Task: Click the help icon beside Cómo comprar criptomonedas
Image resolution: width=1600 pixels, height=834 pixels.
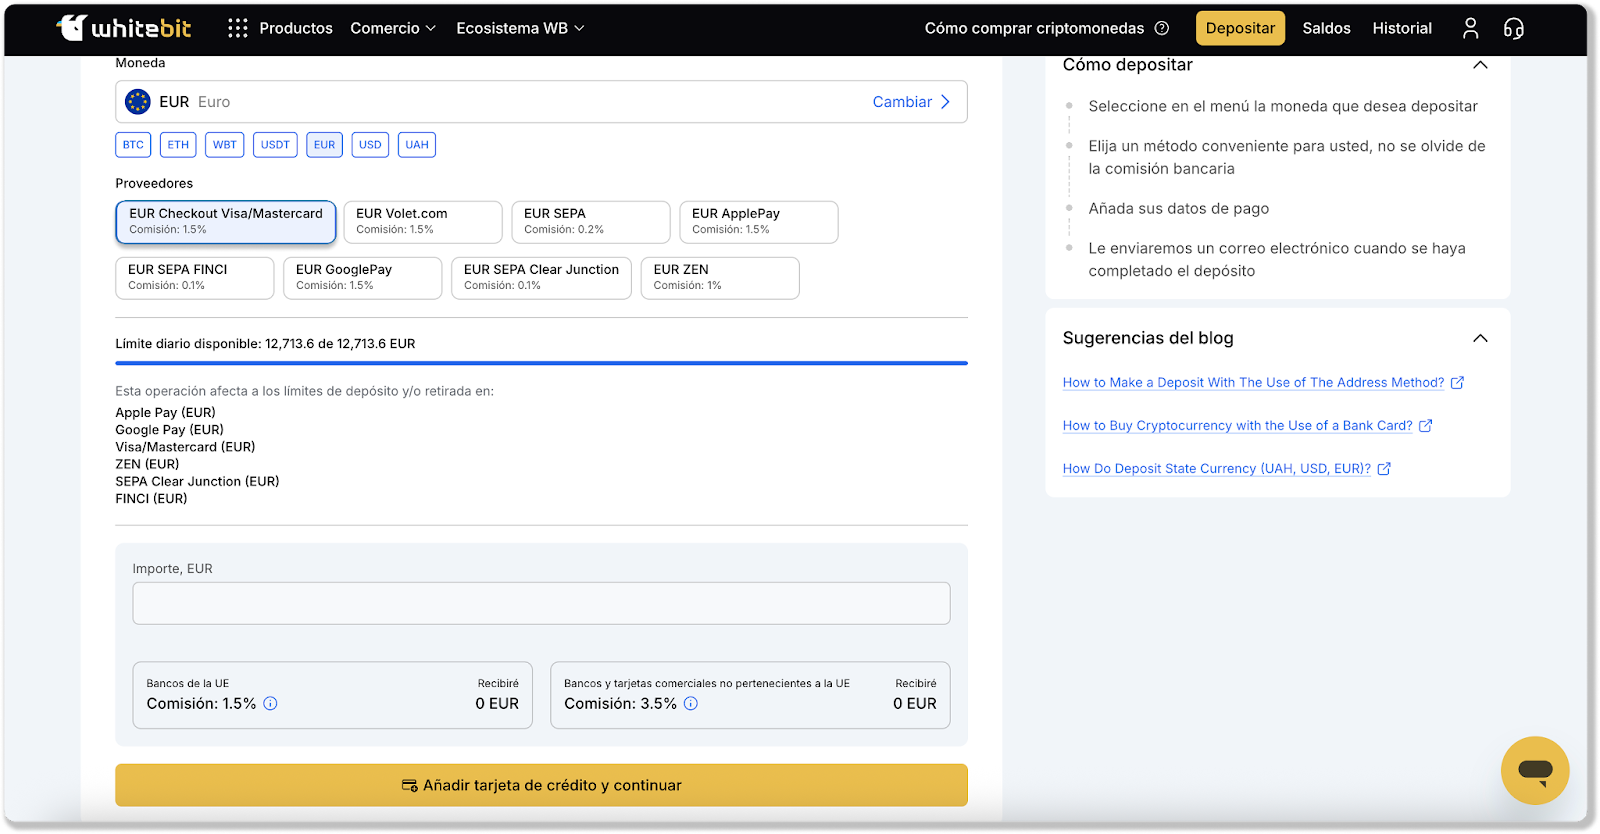Action: pyautogui.click(x=1162, y=28)
